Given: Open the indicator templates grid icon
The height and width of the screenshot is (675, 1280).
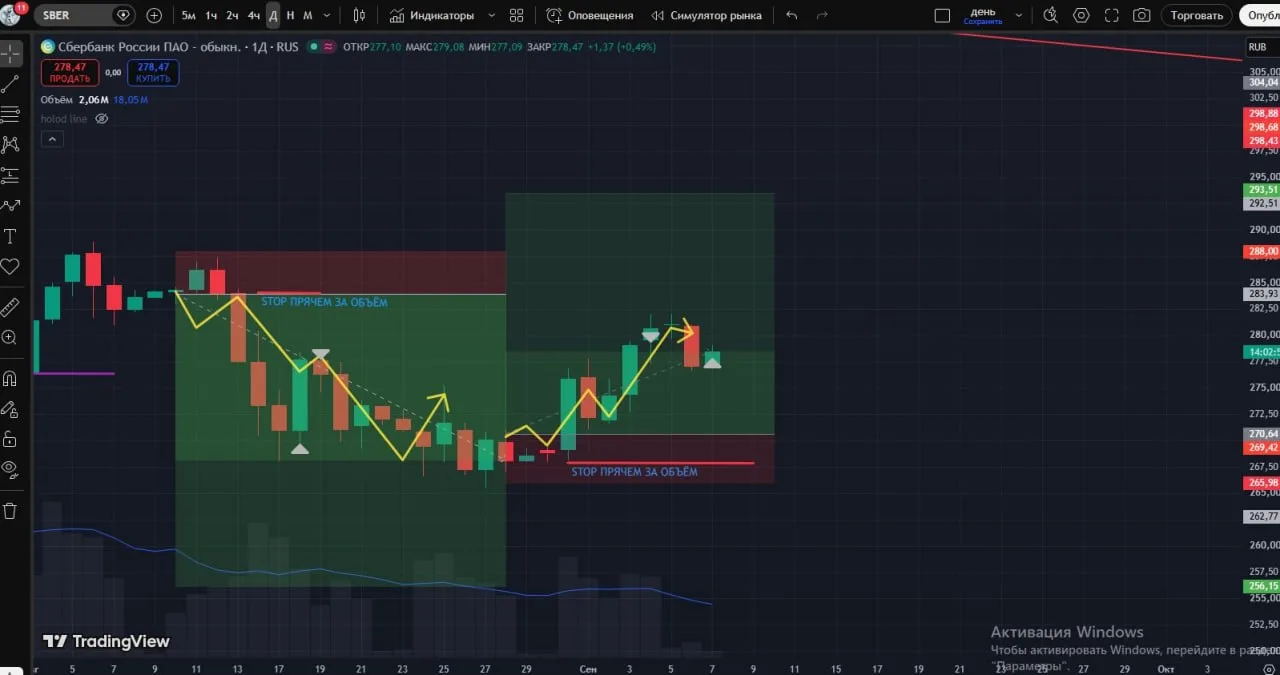Looking at the screenshot, I should (516, 15).
